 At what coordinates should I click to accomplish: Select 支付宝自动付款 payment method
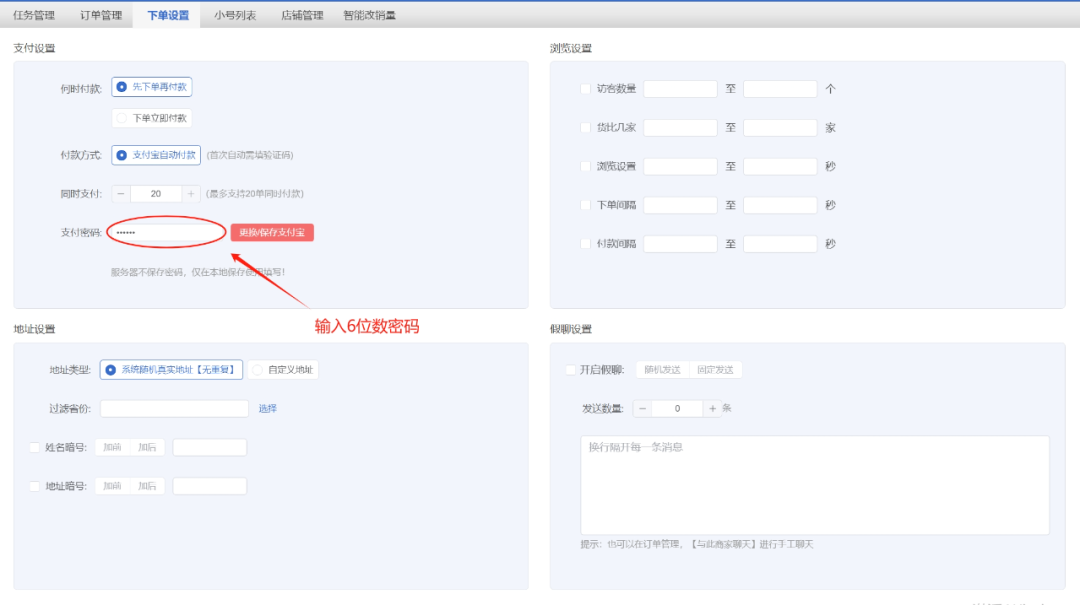point(156,155)
